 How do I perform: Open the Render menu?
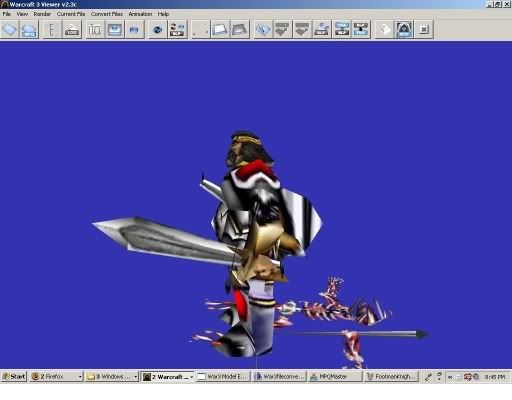(42, 14)
